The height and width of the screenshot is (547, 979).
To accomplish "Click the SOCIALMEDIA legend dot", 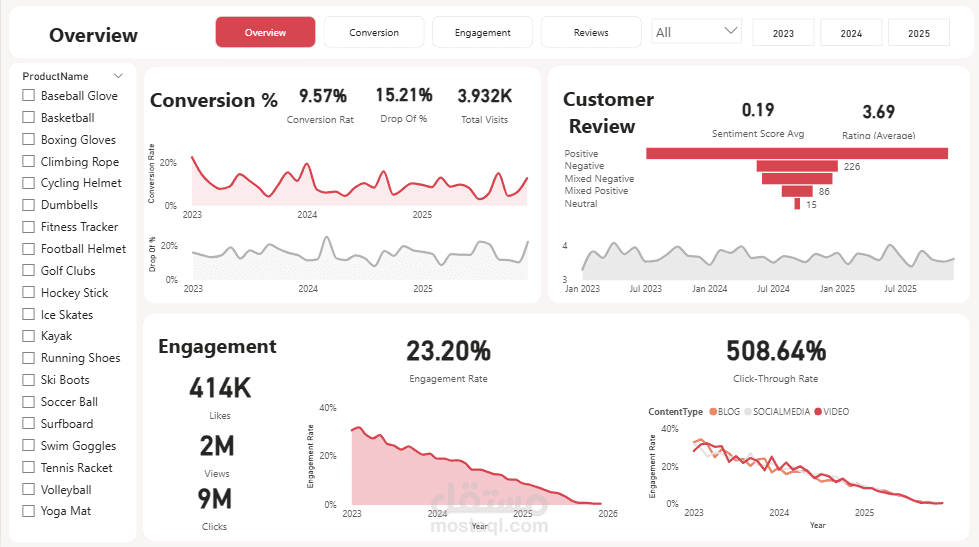I will click(x=748, y=412).
